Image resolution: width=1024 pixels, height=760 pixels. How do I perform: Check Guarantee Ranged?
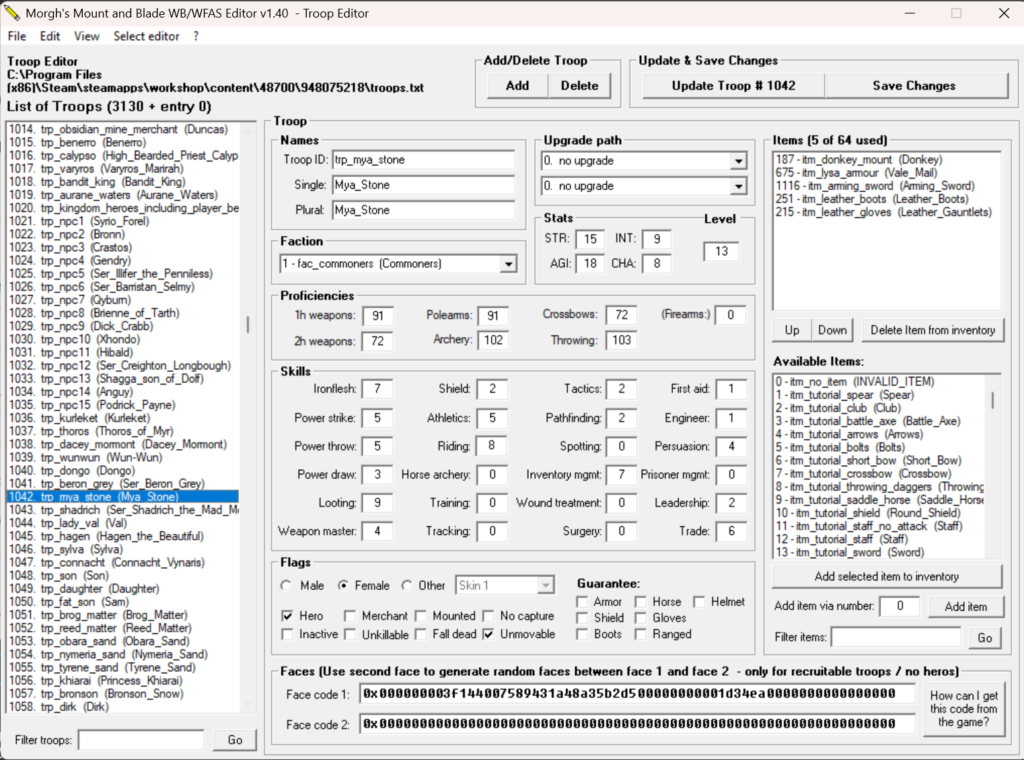(641, 634)
